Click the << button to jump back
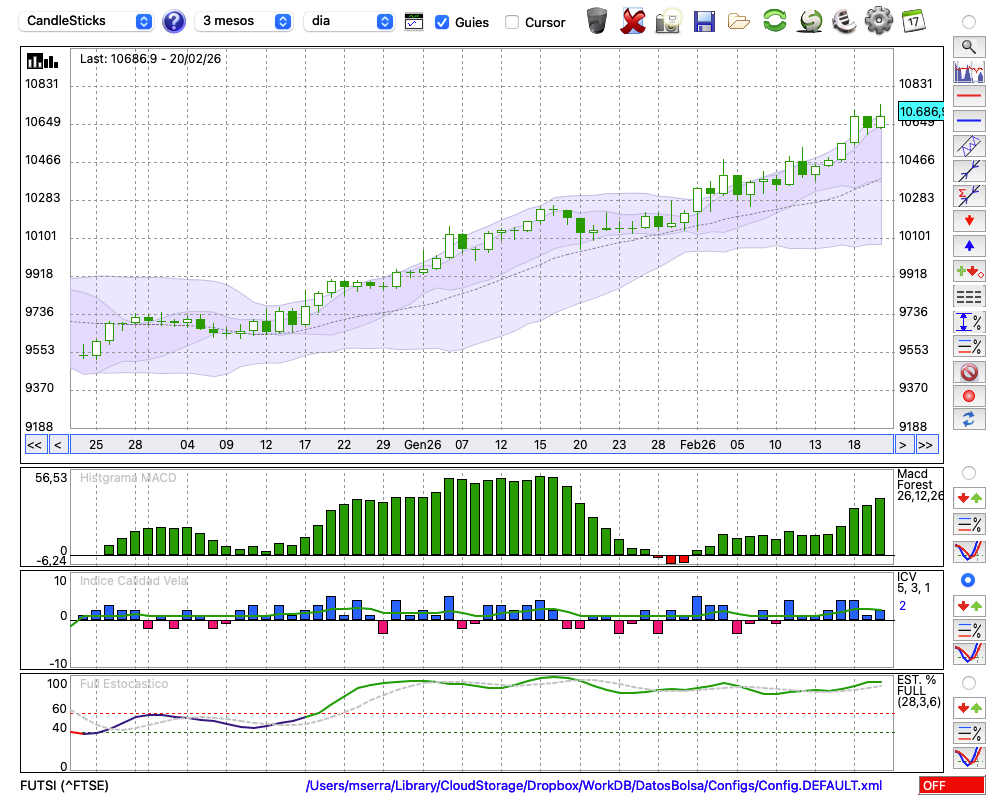 point(34,445)
